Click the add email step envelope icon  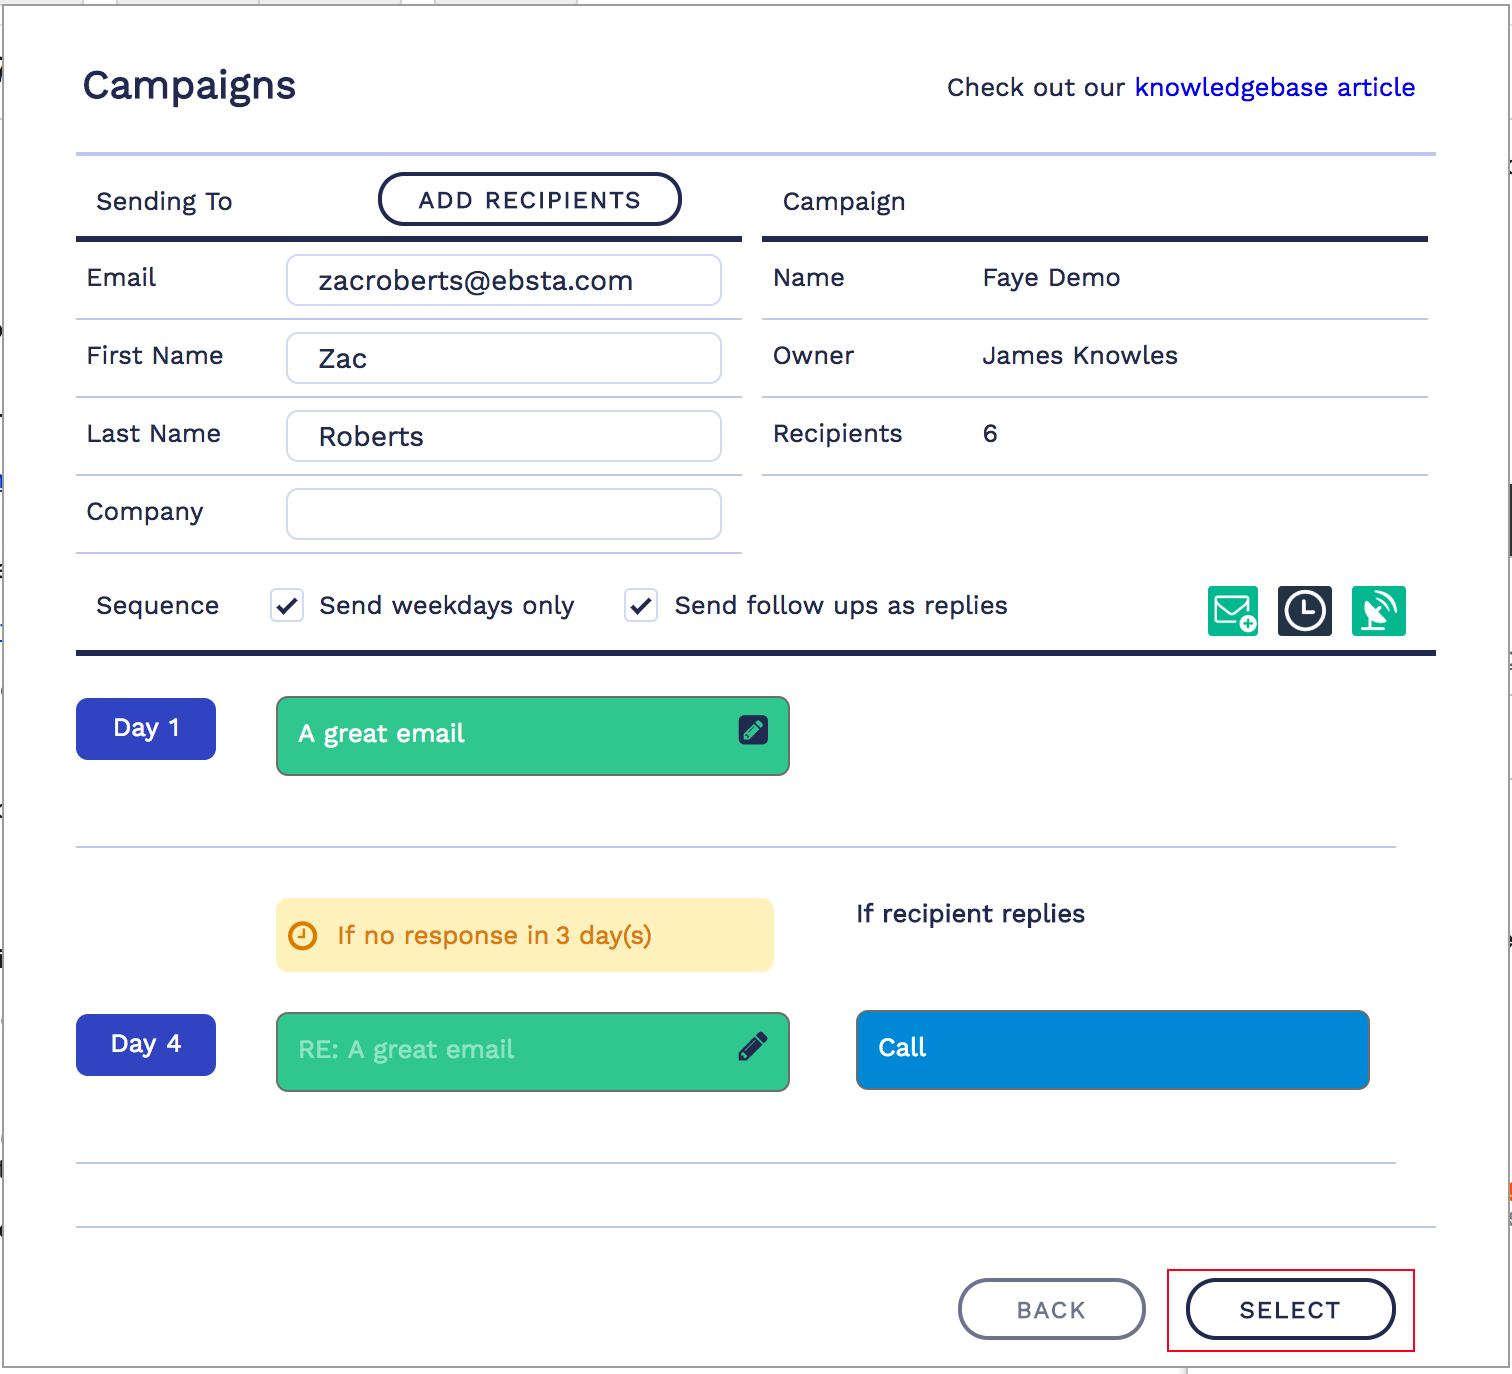coord(1232,611)
